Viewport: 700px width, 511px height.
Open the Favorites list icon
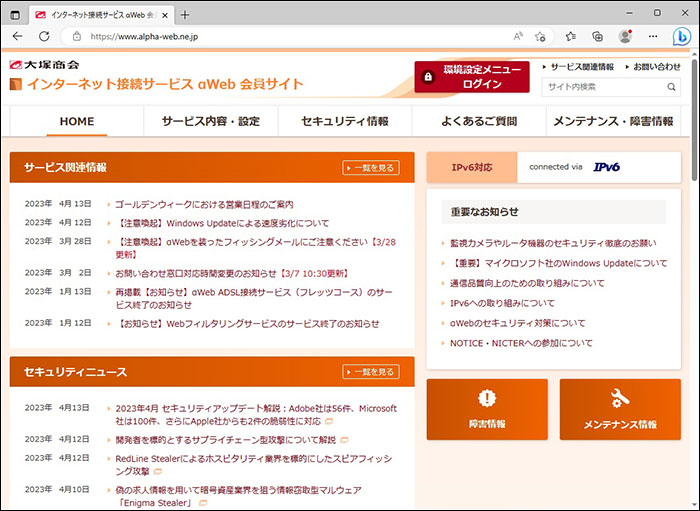click(x=571, y=37)
